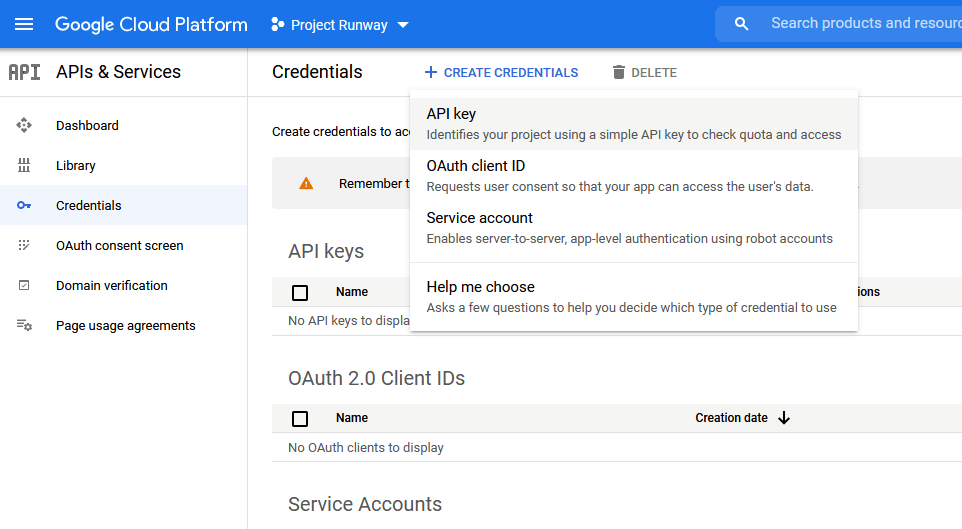962x529 pixels.
Task: Select Credentials in the sidebar
Action: [x=88, y=206]
